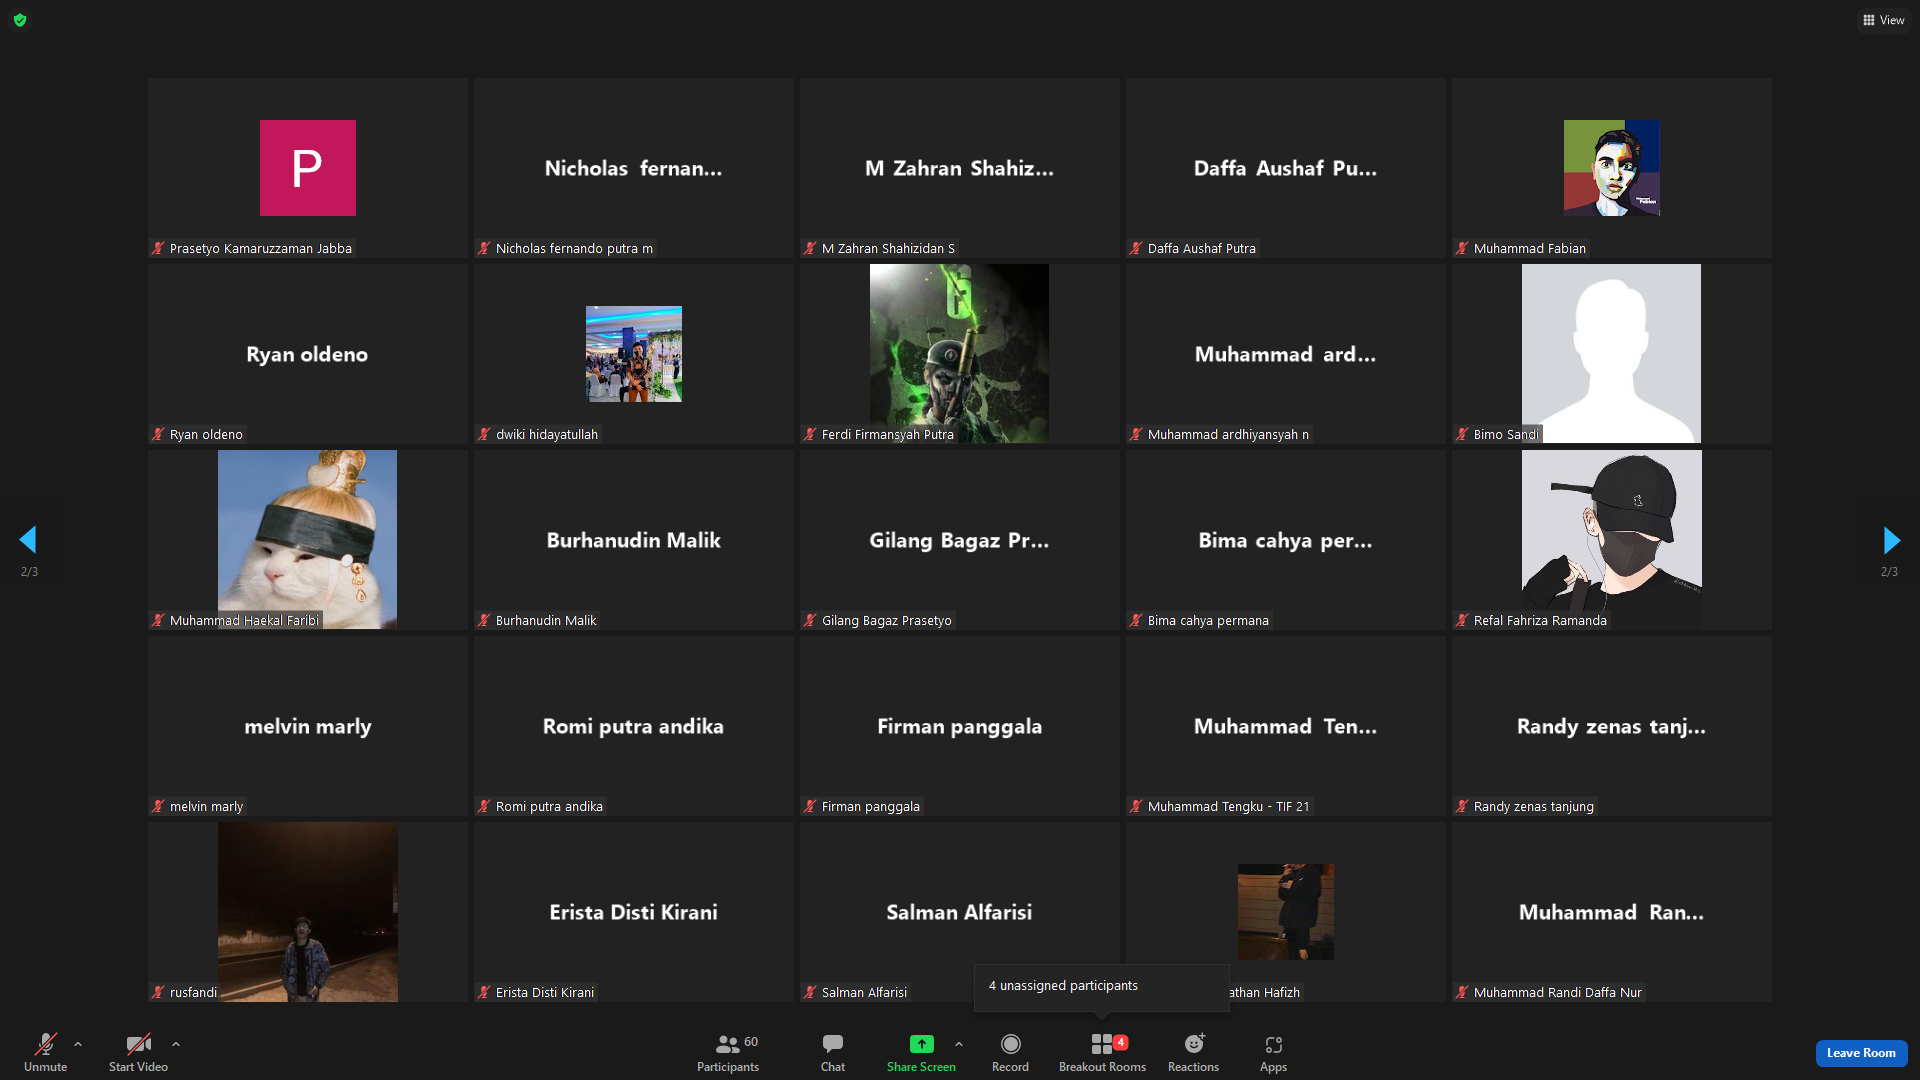1920x1080 pixels.
Task: Click muted mic icon beside Gilang Bagaz Prasetyo
Action: [x=810, y=620]
